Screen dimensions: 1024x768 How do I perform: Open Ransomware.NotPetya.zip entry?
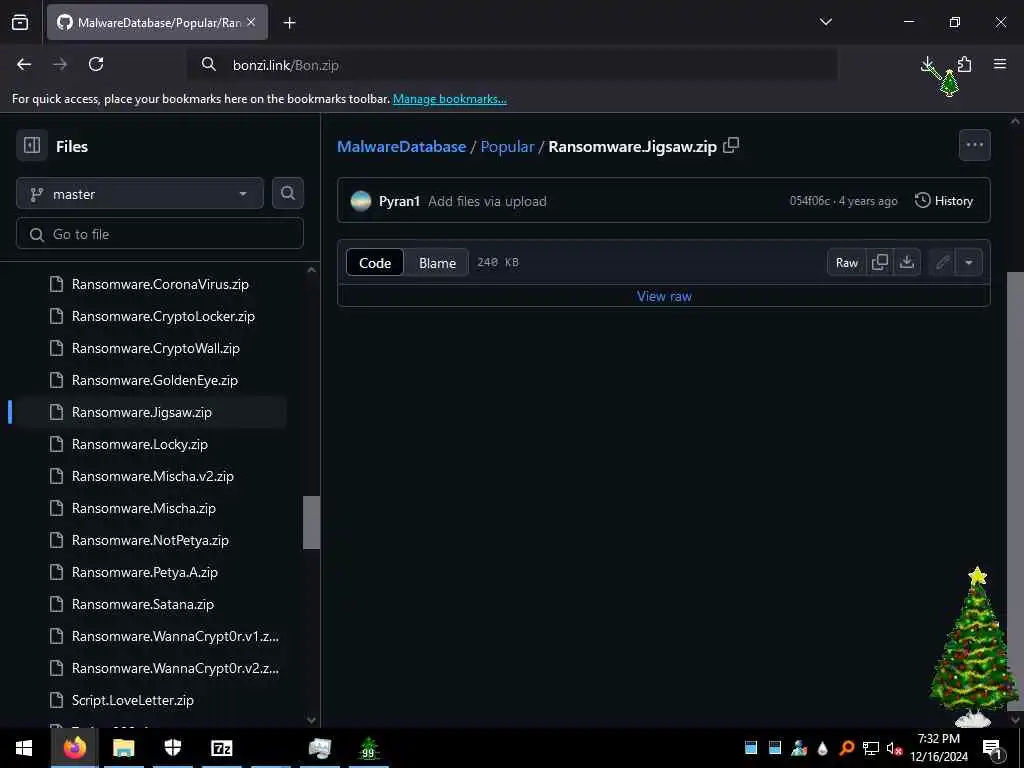tap(149, 540)
